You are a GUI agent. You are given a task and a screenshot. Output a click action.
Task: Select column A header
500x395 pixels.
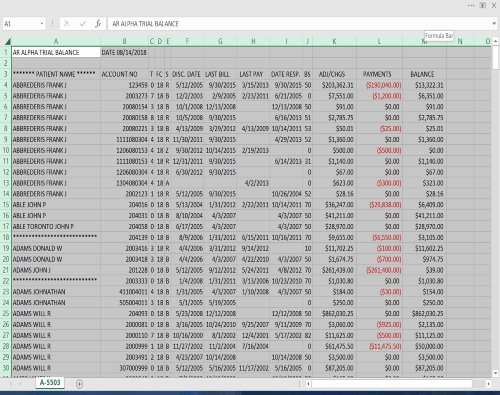[56, 41]
